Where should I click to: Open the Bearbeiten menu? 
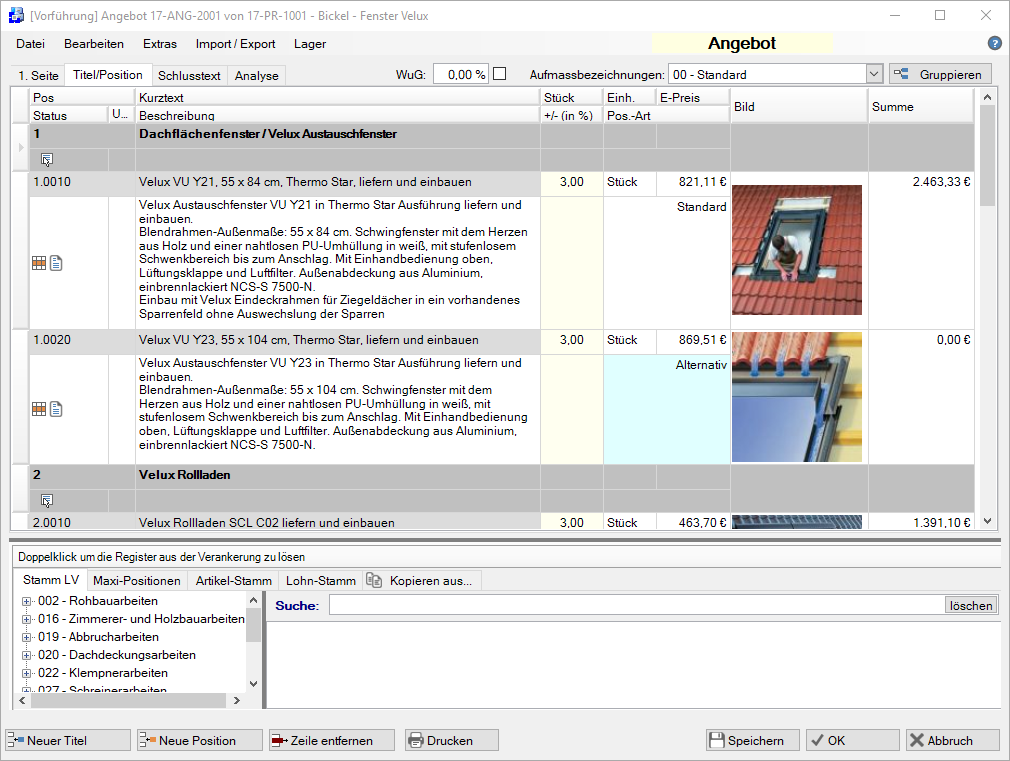click(94, 44)
